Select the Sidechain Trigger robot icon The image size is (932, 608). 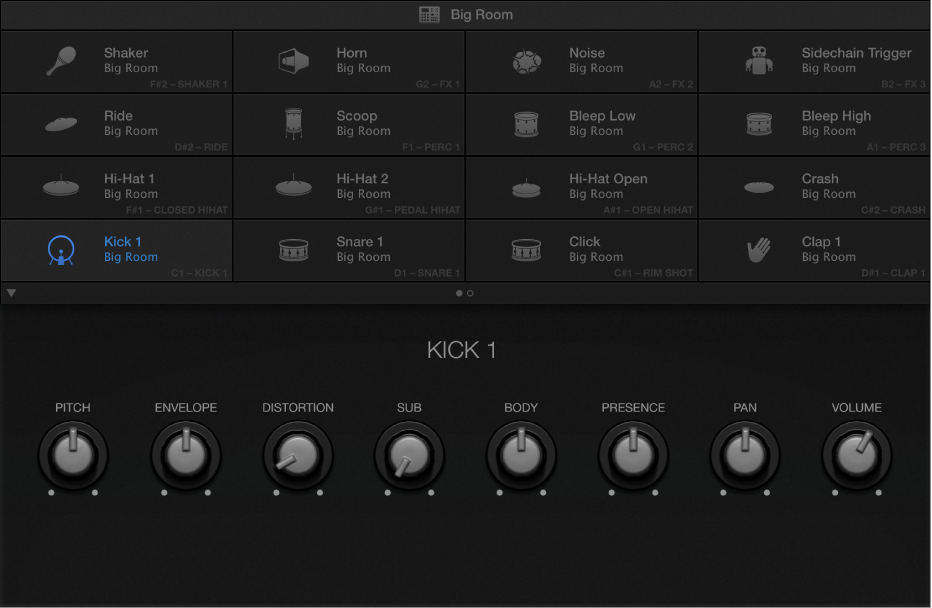[758, 59]
